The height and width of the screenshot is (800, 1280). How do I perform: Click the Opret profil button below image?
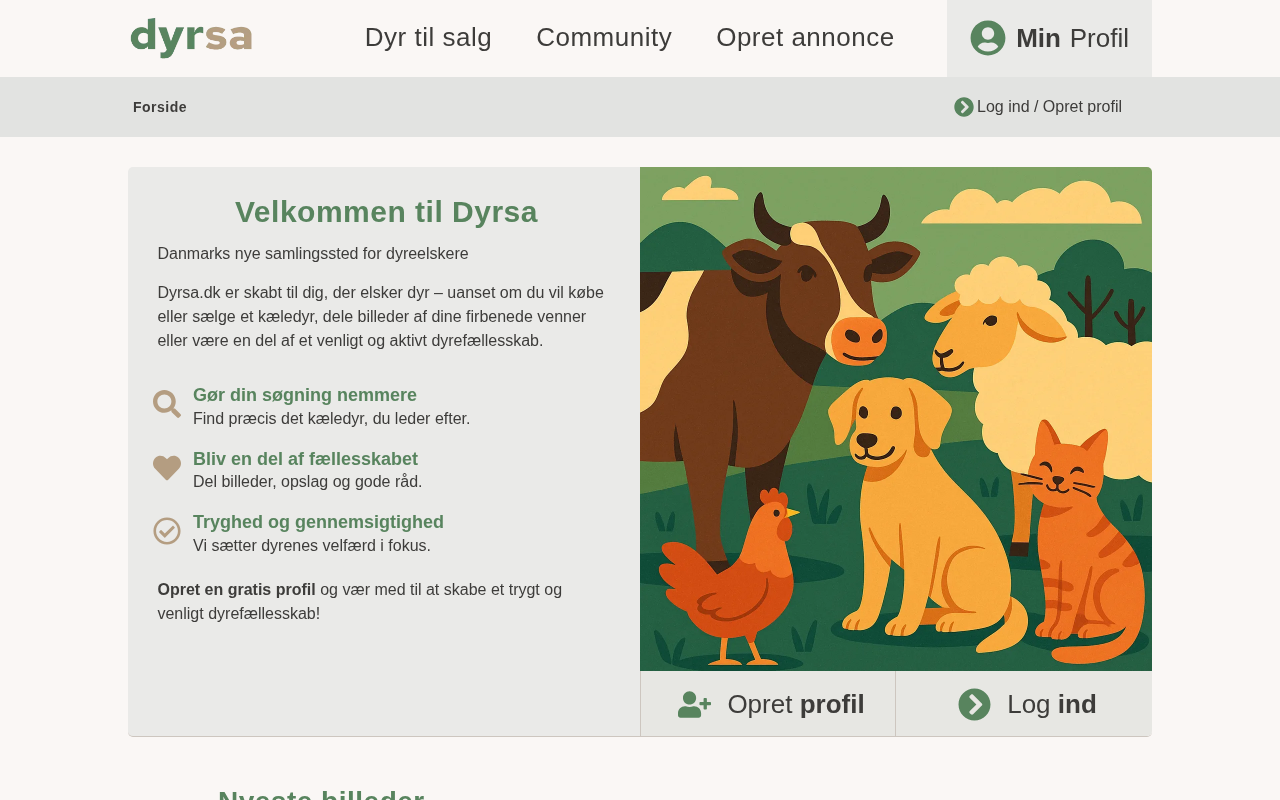pyautogui.click(x=768, y=704)
